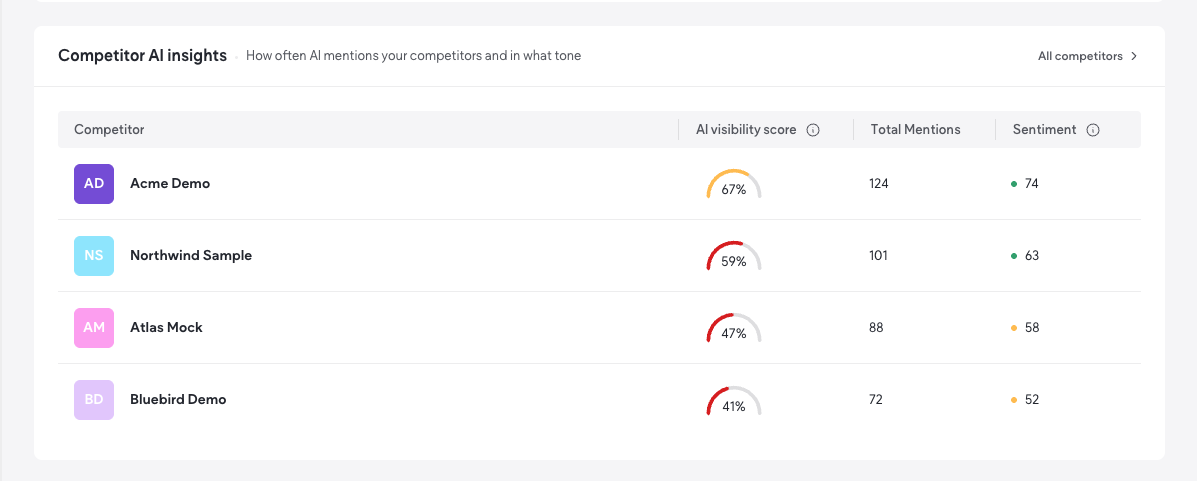Click the 41% visibility gauge
This screenshot has height=481, width=1197.
coord(734,399)
